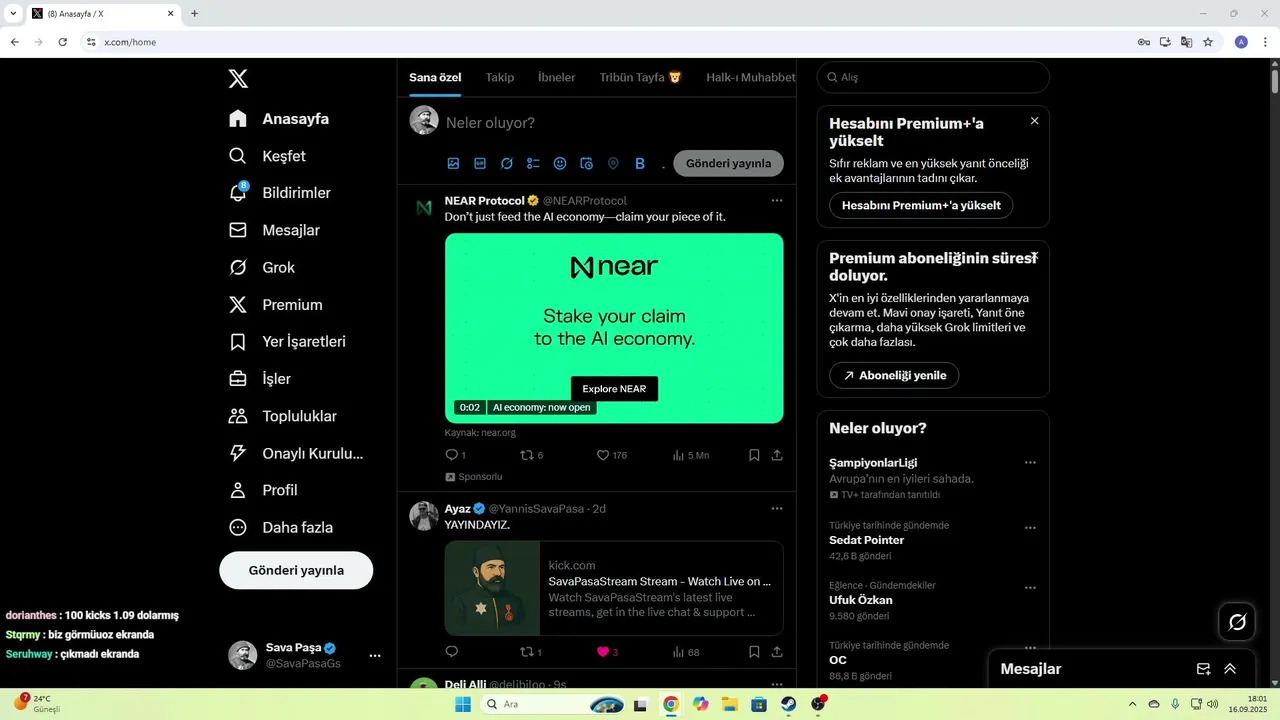1280x720 pixels.
Task: Open more options on Ayaz post
Action: 777,509
